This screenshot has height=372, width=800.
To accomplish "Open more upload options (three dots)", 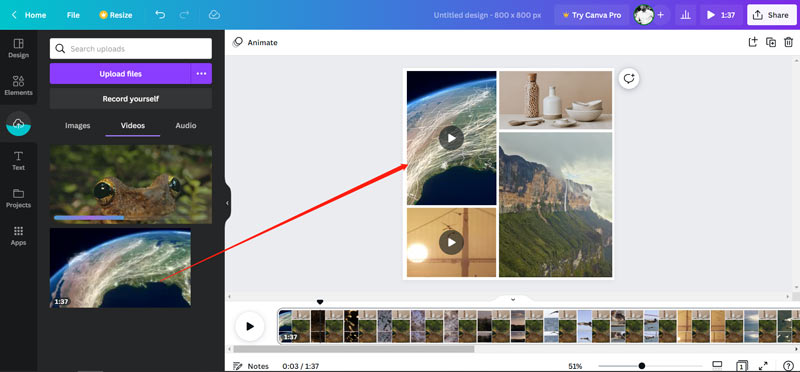I will (x=202, y=73).
